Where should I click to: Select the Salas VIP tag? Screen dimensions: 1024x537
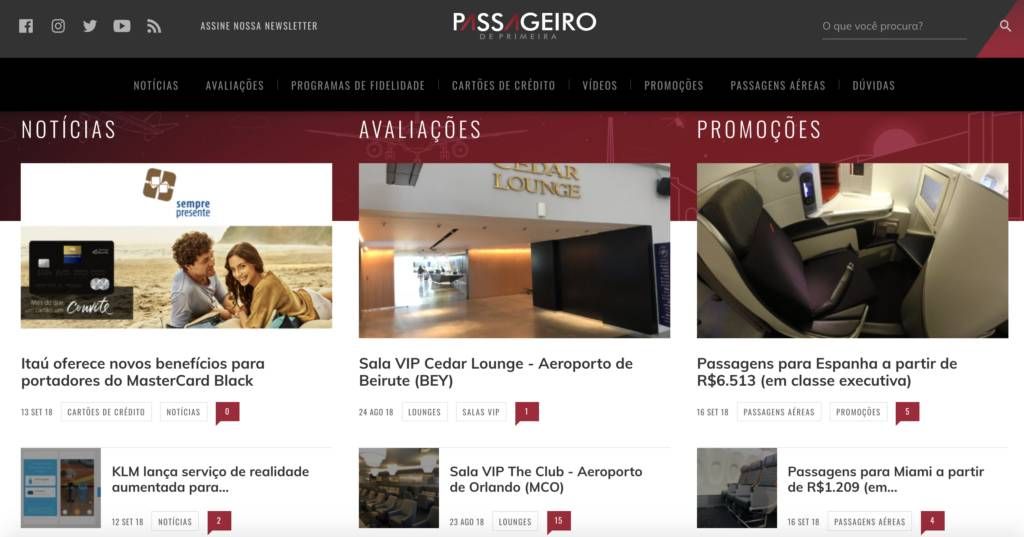tap(481, 412)
